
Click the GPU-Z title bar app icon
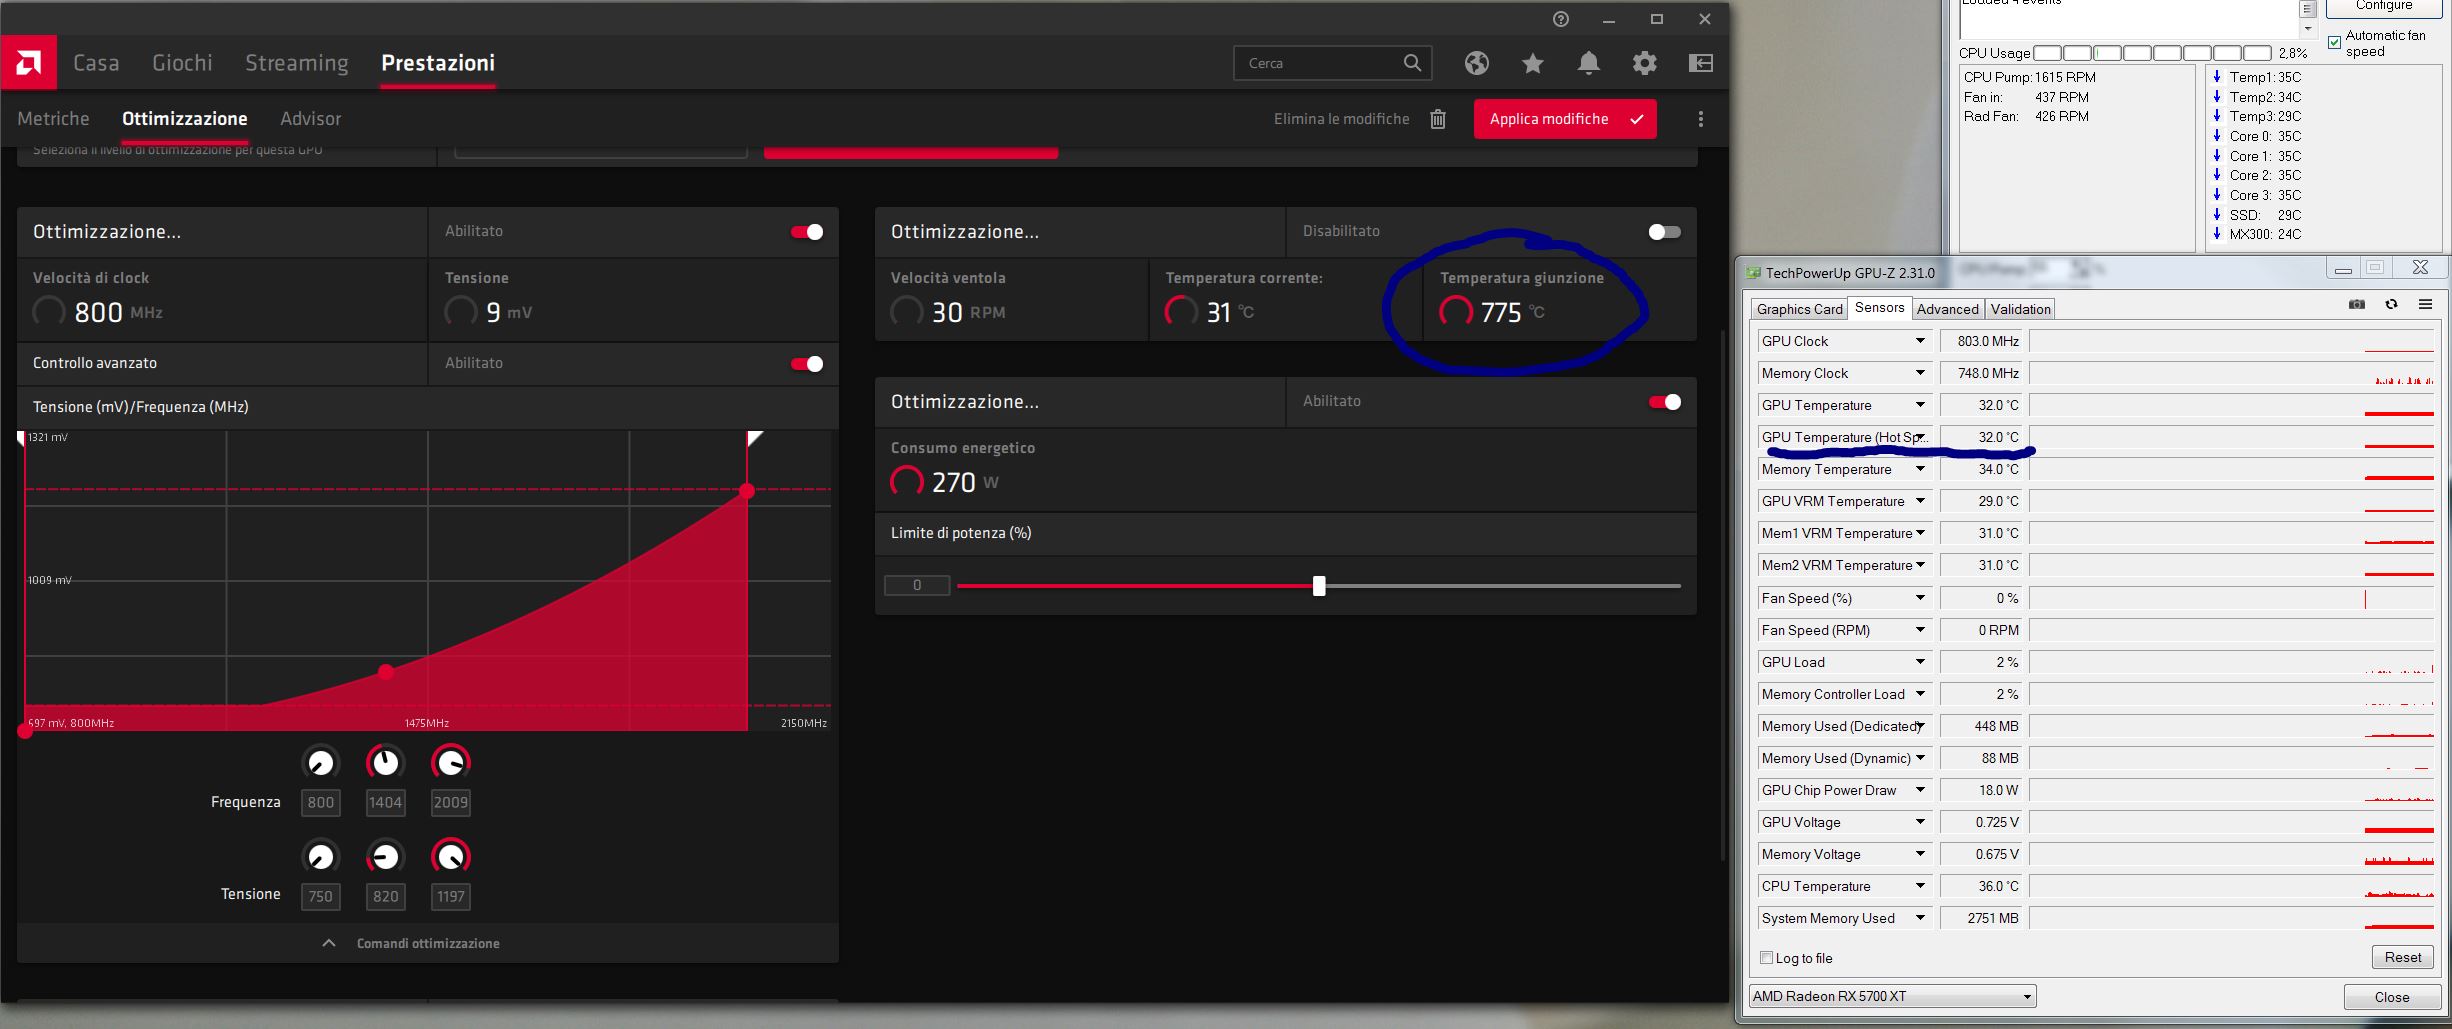click(1753, 273)
